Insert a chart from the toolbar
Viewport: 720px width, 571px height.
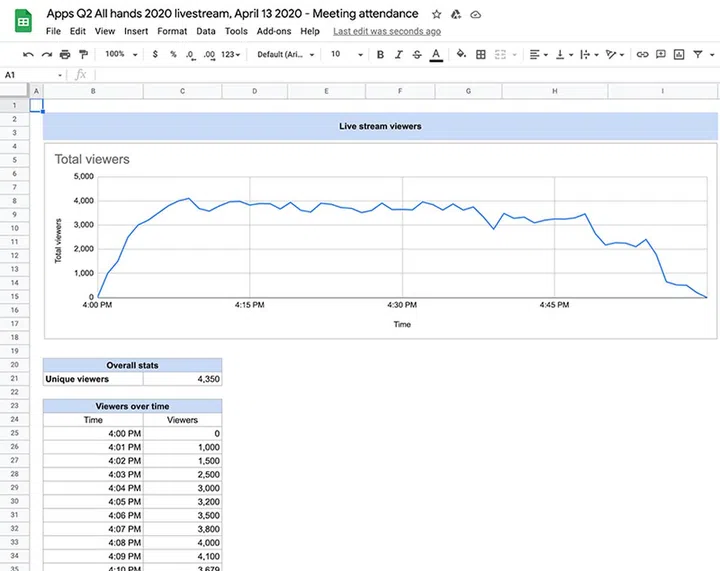(x=679, y=54)
